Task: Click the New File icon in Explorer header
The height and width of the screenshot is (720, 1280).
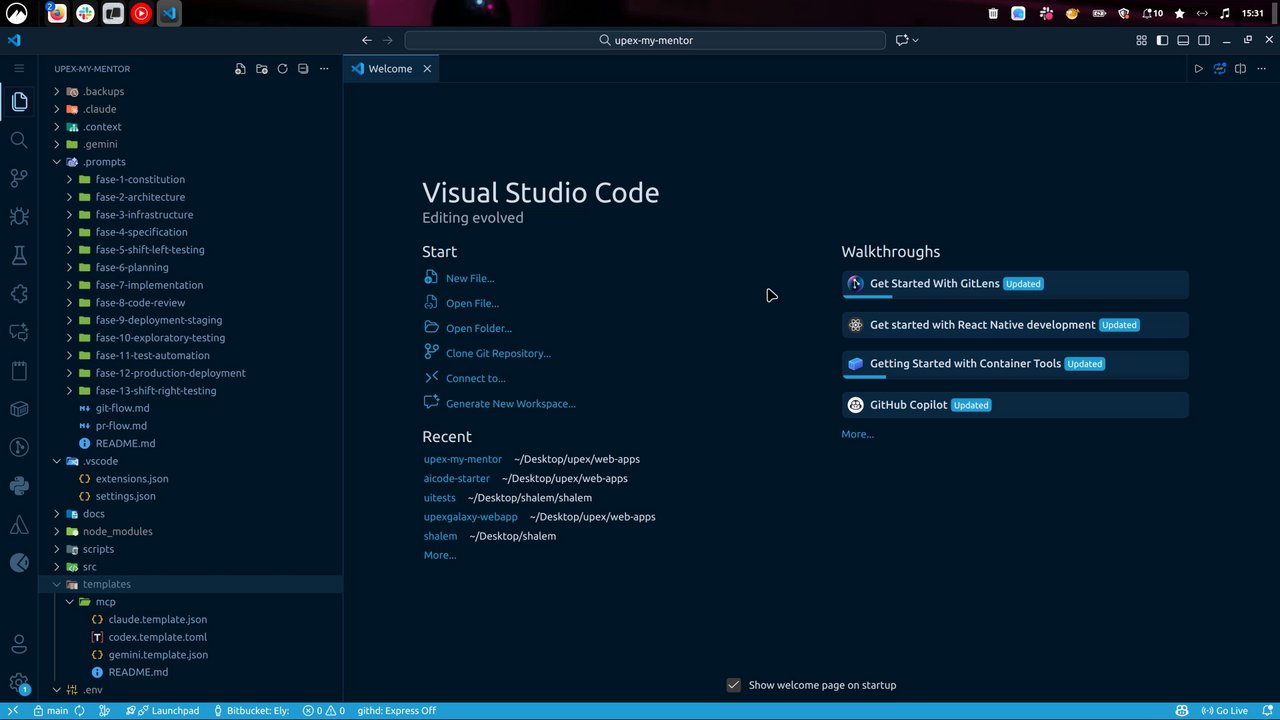Action: pyautogui.click(x=240, y=69)
